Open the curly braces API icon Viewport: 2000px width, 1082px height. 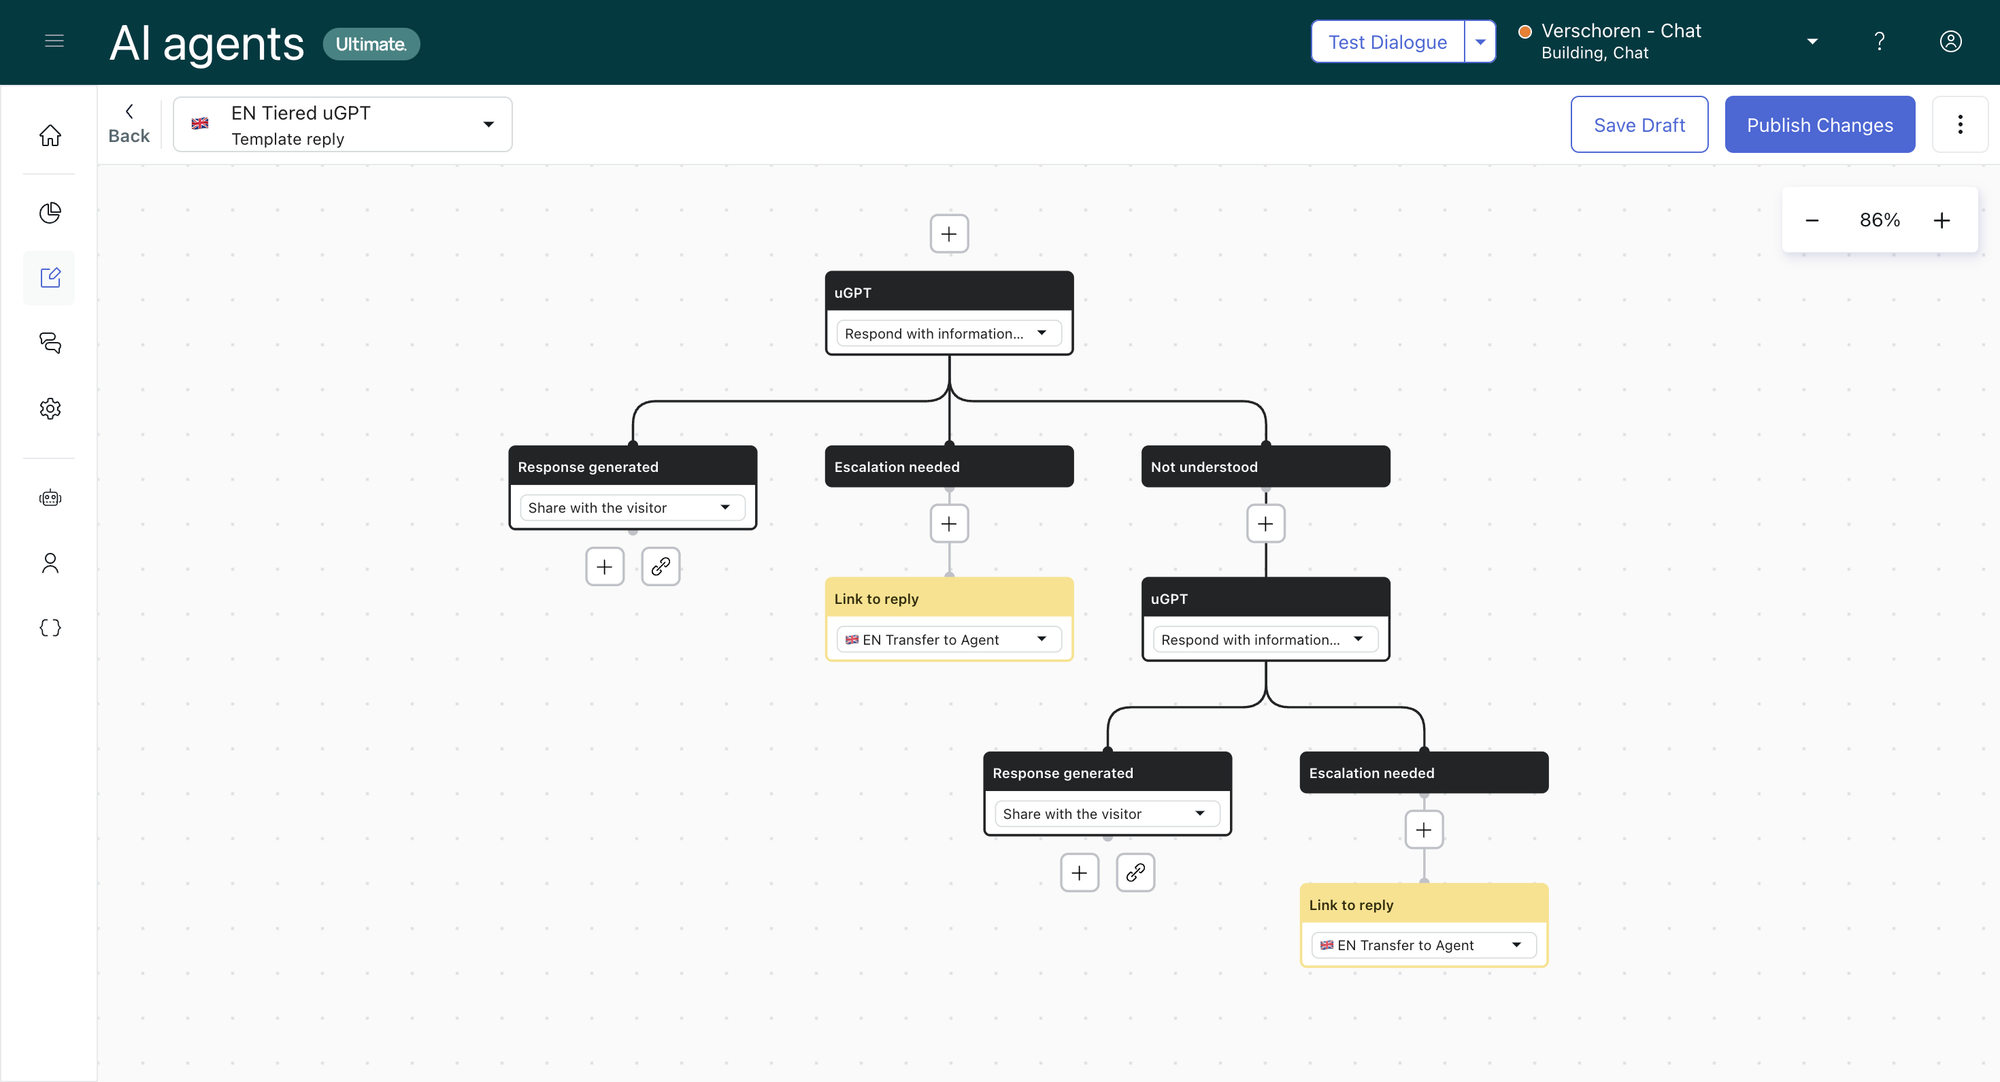click(50, 628)
